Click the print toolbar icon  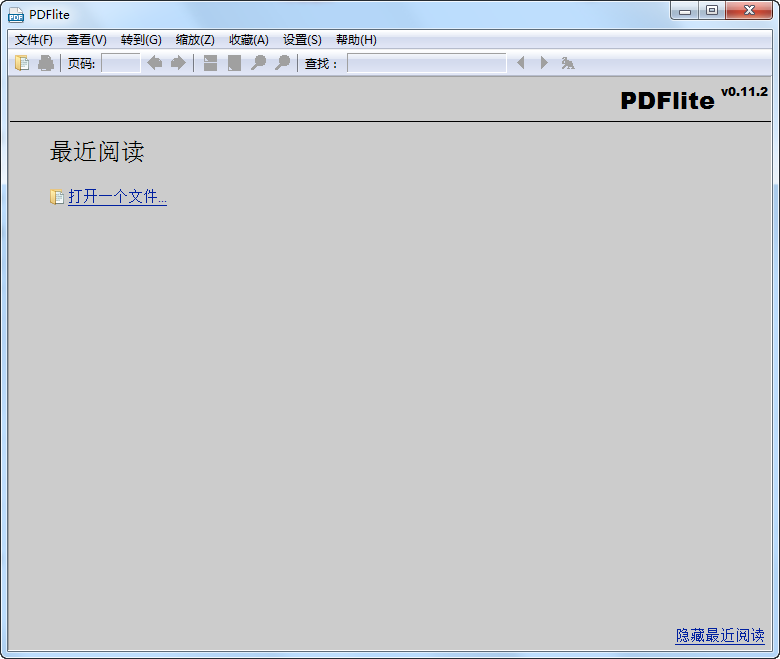point(46,63)
